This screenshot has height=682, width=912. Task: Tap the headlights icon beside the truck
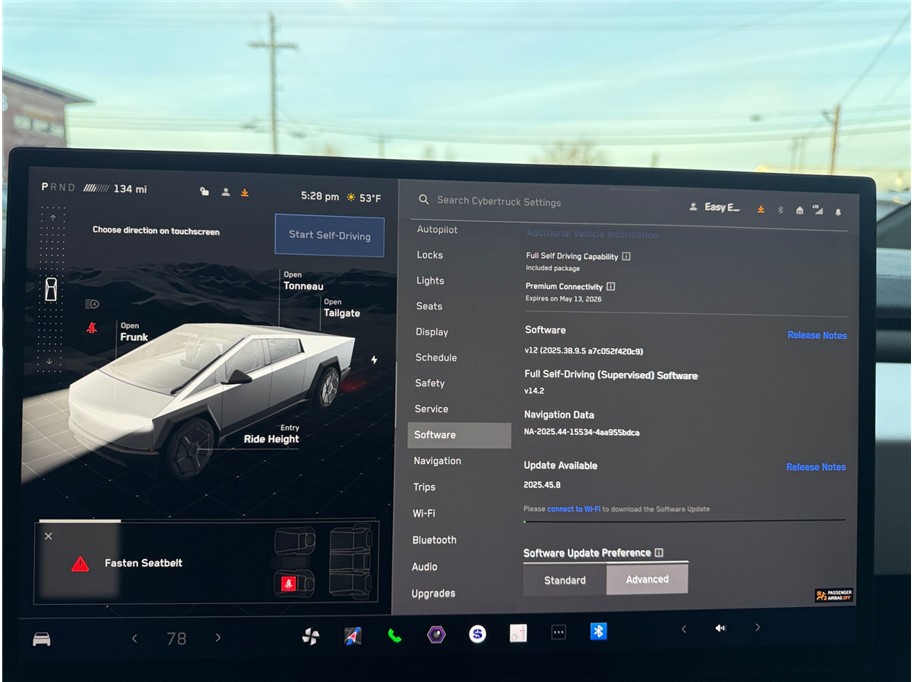(92, 304)
